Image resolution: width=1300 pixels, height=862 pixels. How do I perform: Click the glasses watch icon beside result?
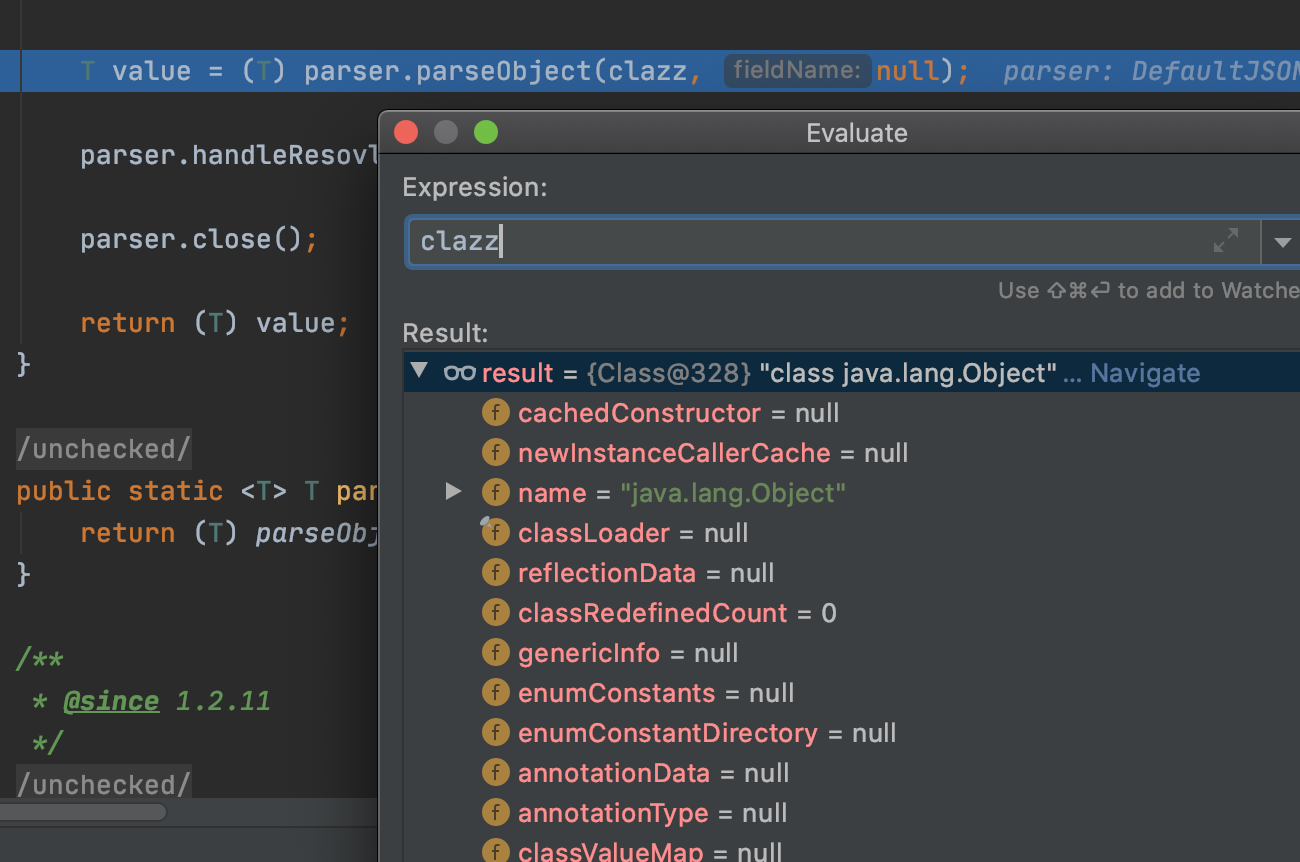pos(459,373)
